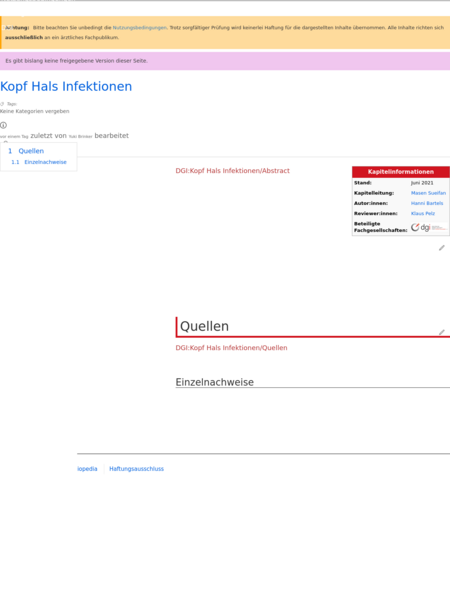Open author Hanni Bartels profile link
The image size is (450, 600).
coord(427,203)
